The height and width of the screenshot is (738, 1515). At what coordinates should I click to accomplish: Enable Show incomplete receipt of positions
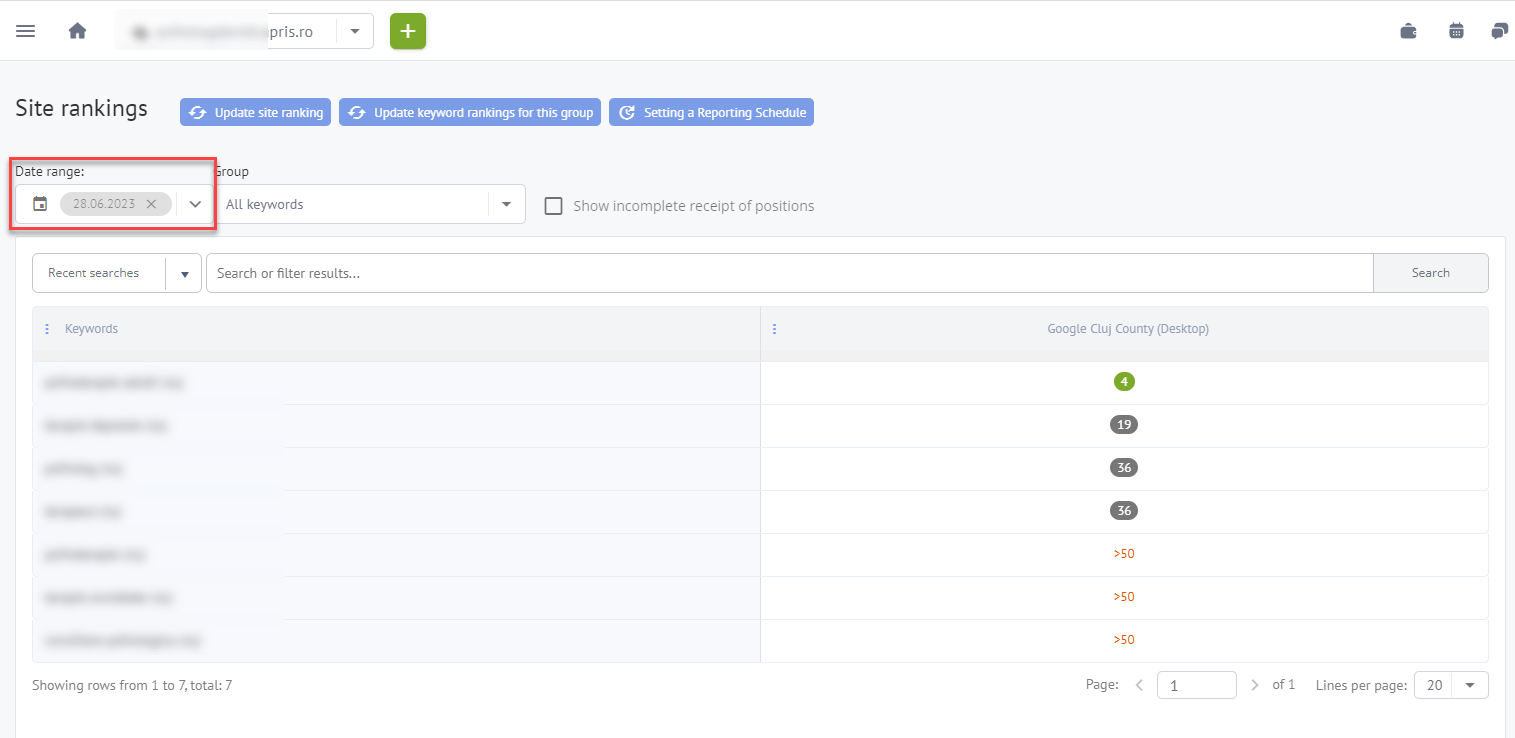click(553, 206)
